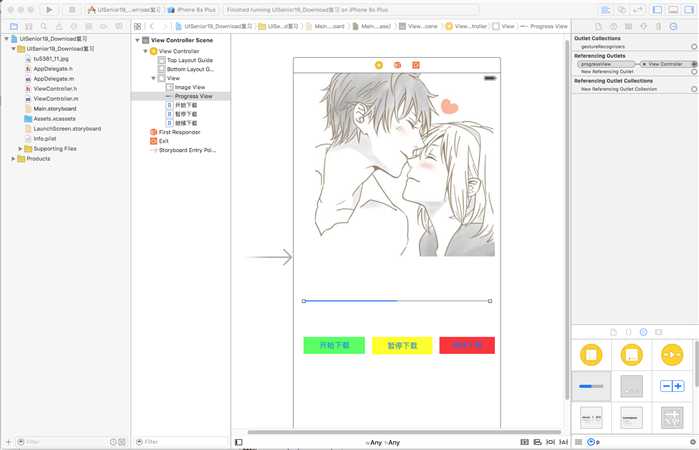Choose the iPhone 6s Plus device destination
This screenshot has height=450, width=699.
[192, 9]
